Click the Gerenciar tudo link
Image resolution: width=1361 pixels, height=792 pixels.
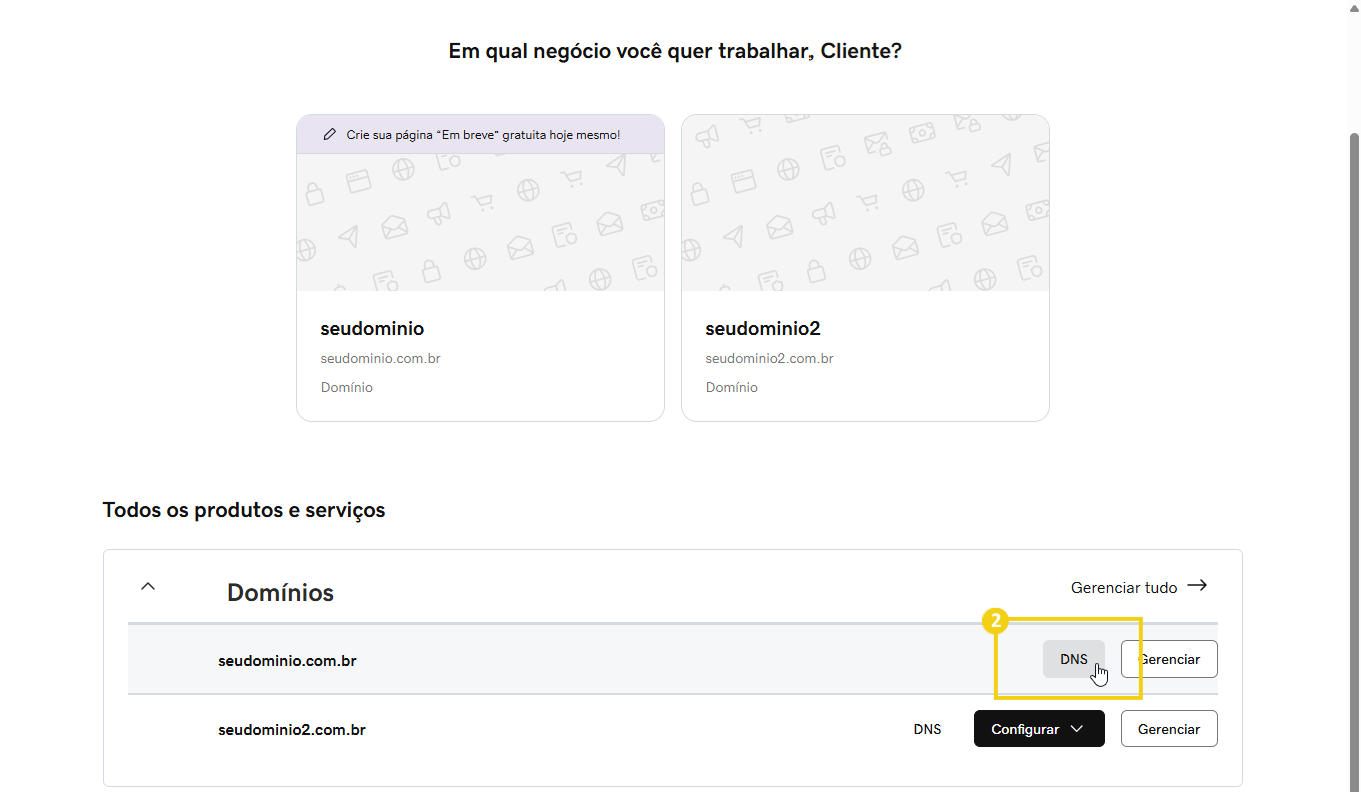click(x=1124, y=587)
